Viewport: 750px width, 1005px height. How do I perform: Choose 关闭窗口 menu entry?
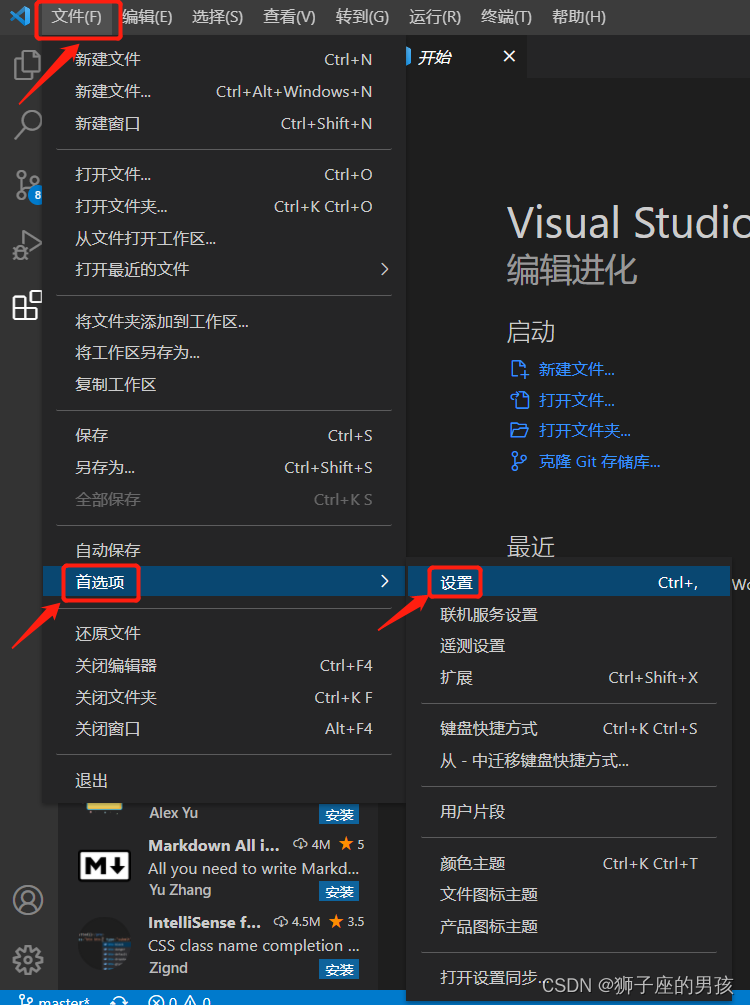pos(224,729)
